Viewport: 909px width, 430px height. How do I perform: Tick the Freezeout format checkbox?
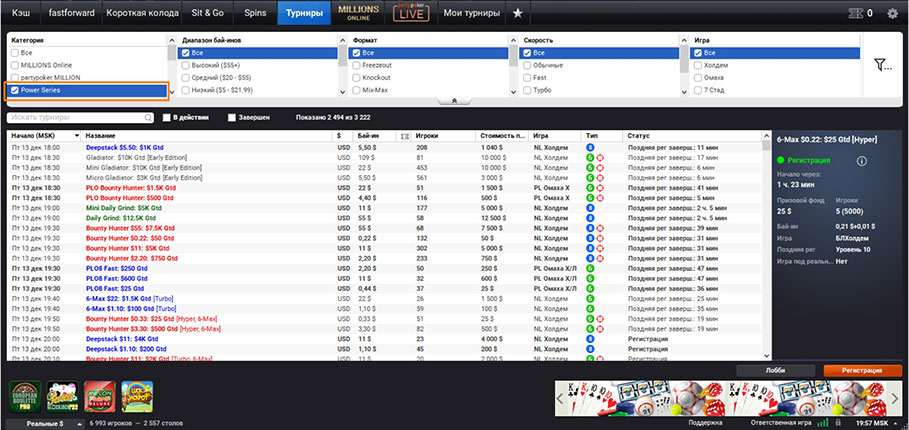357,65
